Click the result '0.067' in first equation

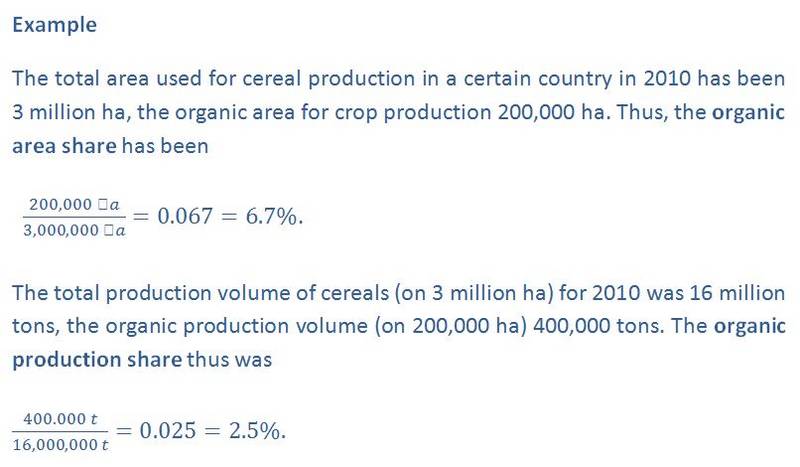click(185, 216)
